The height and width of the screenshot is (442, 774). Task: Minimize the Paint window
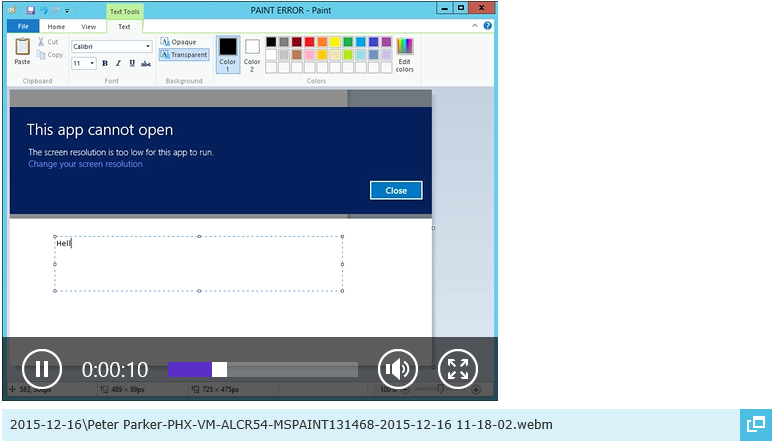pyautogui.click(x=446, y=8)
